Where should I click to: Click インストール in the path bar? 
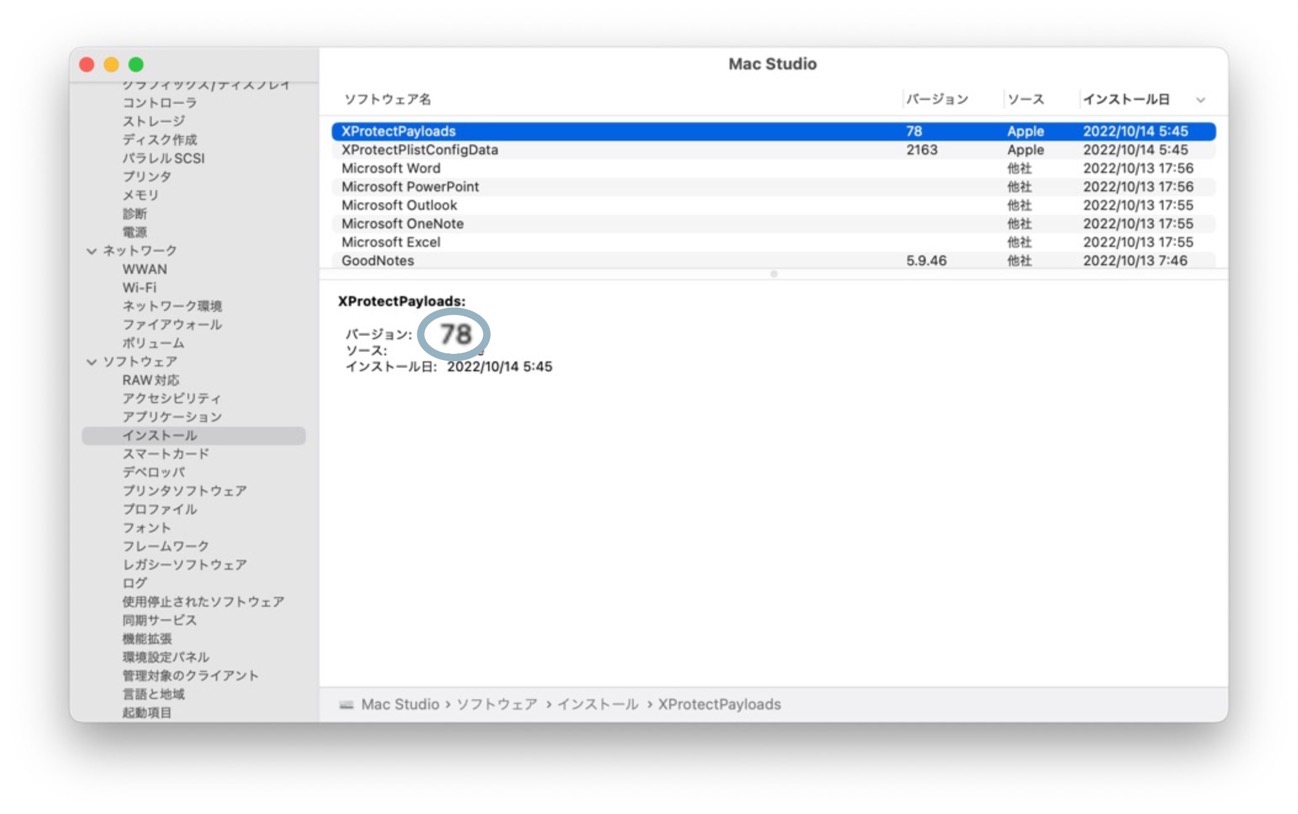pos(598,705)
